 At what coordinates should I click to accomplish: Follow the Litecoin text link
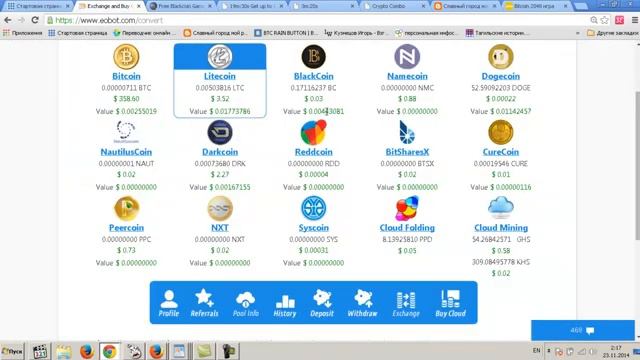point(220,76)
